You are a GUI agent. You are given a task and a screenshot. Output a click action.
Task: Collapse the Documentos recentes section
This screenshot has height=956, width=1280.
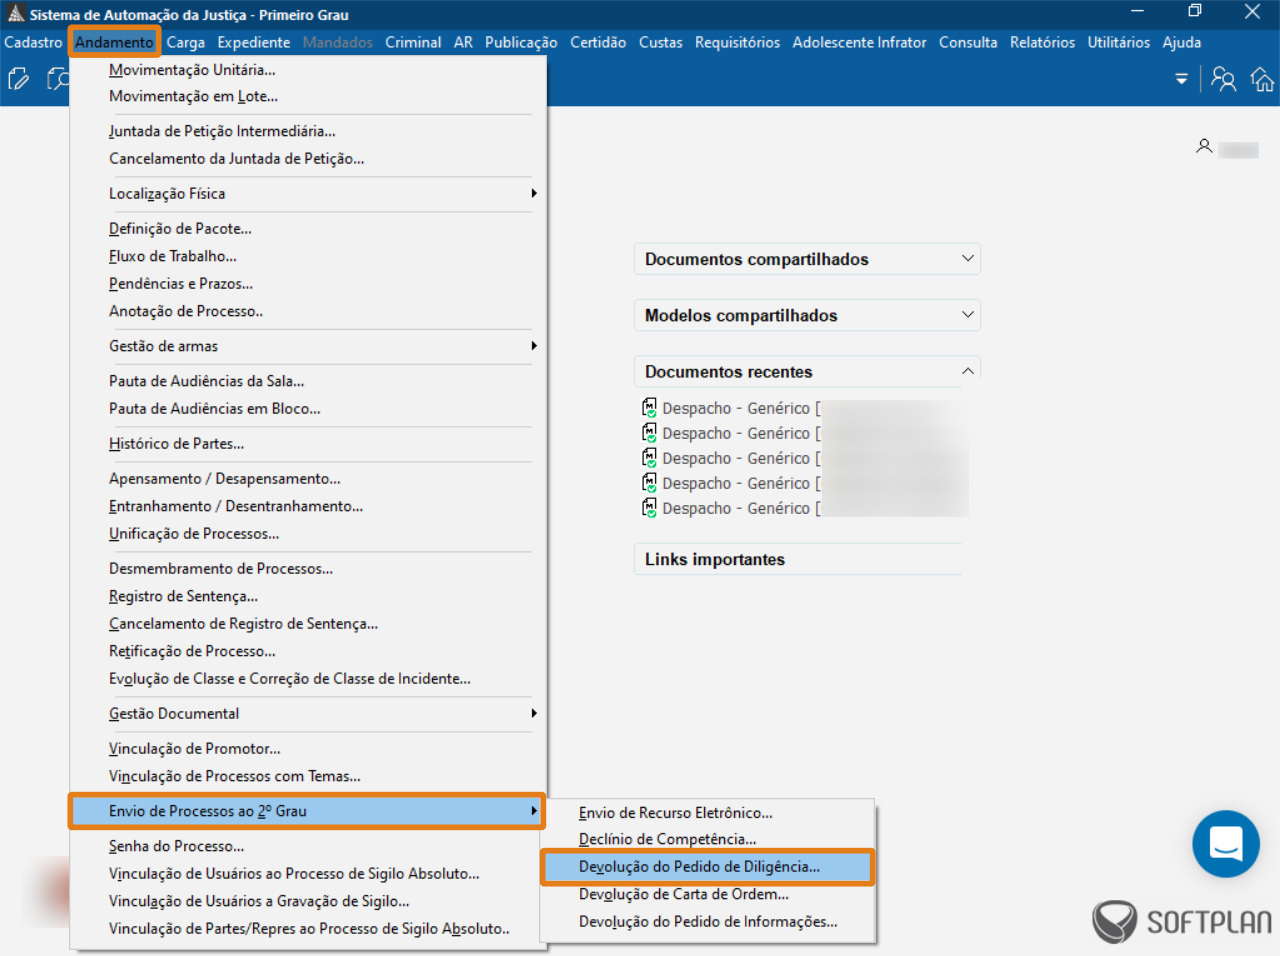click(967, 371)
